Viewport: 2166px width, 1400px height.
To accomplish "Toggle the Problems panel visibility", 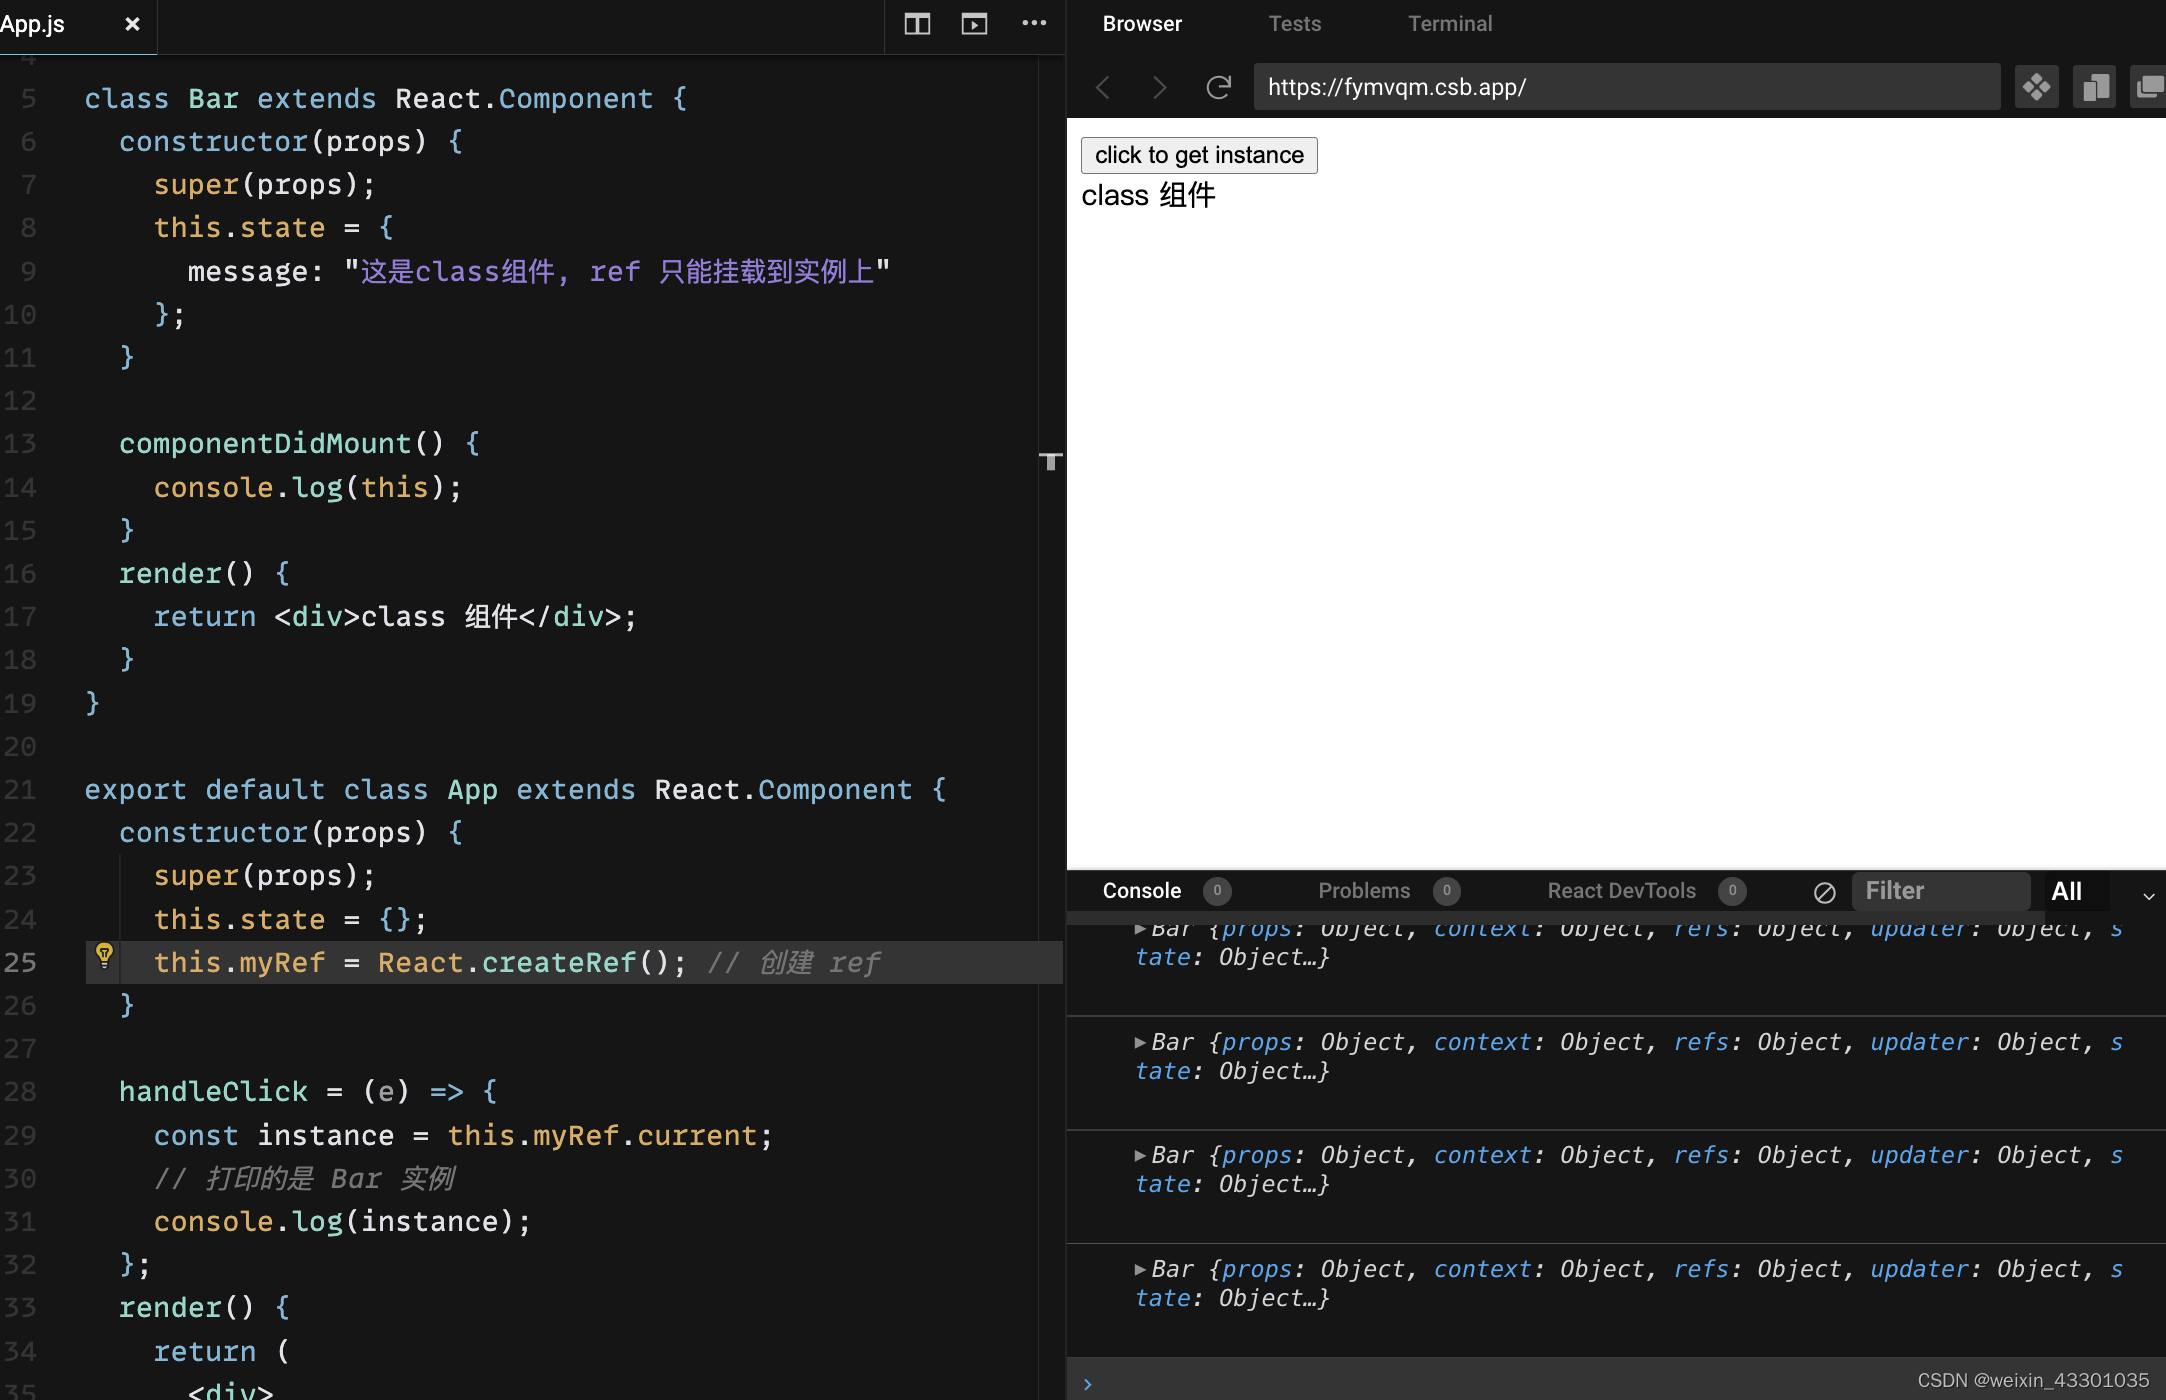I will click(x=1364, y=889).
